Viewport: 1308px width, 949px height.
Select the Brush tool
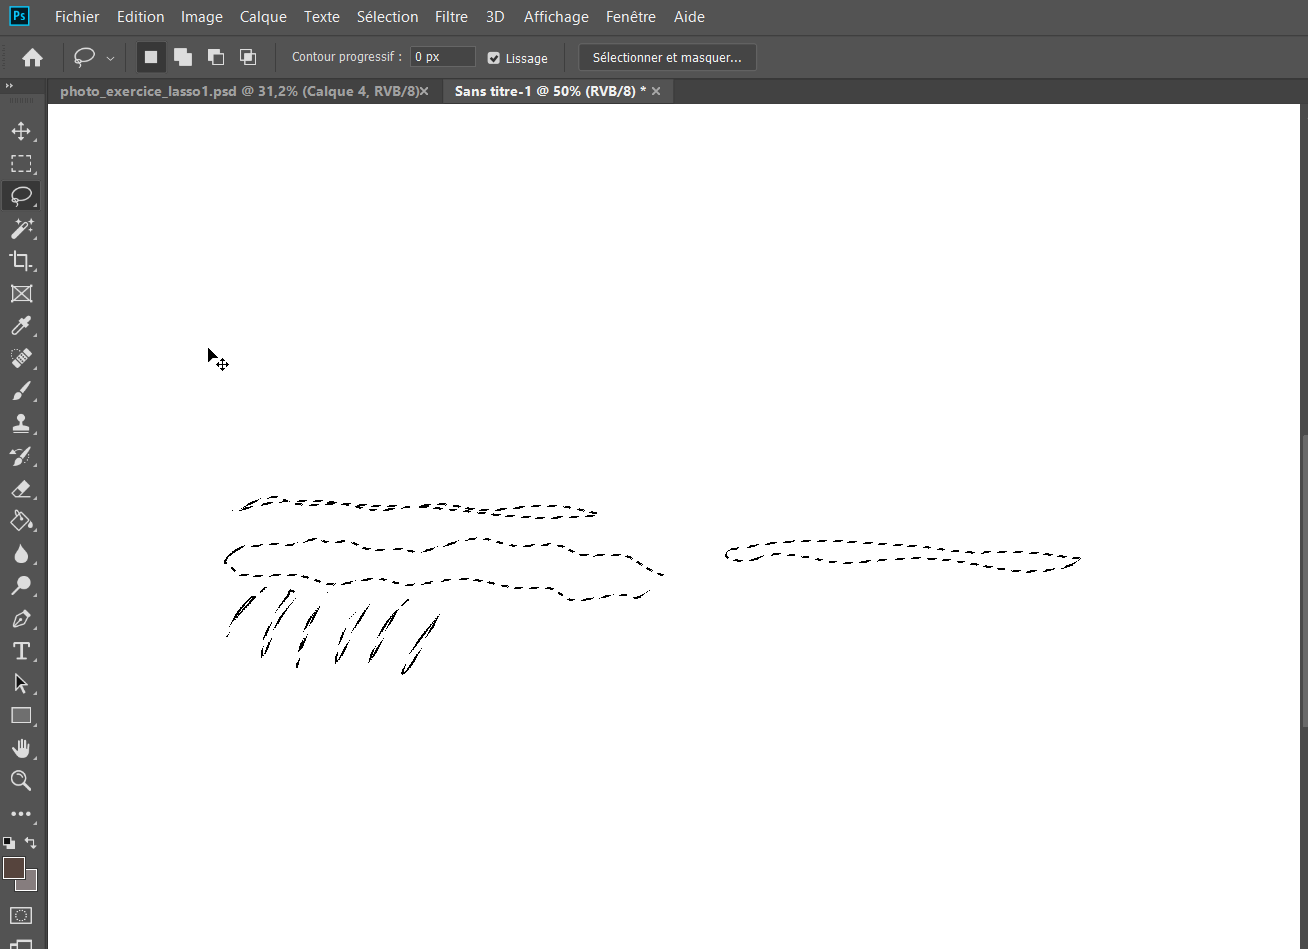[21, 391]
